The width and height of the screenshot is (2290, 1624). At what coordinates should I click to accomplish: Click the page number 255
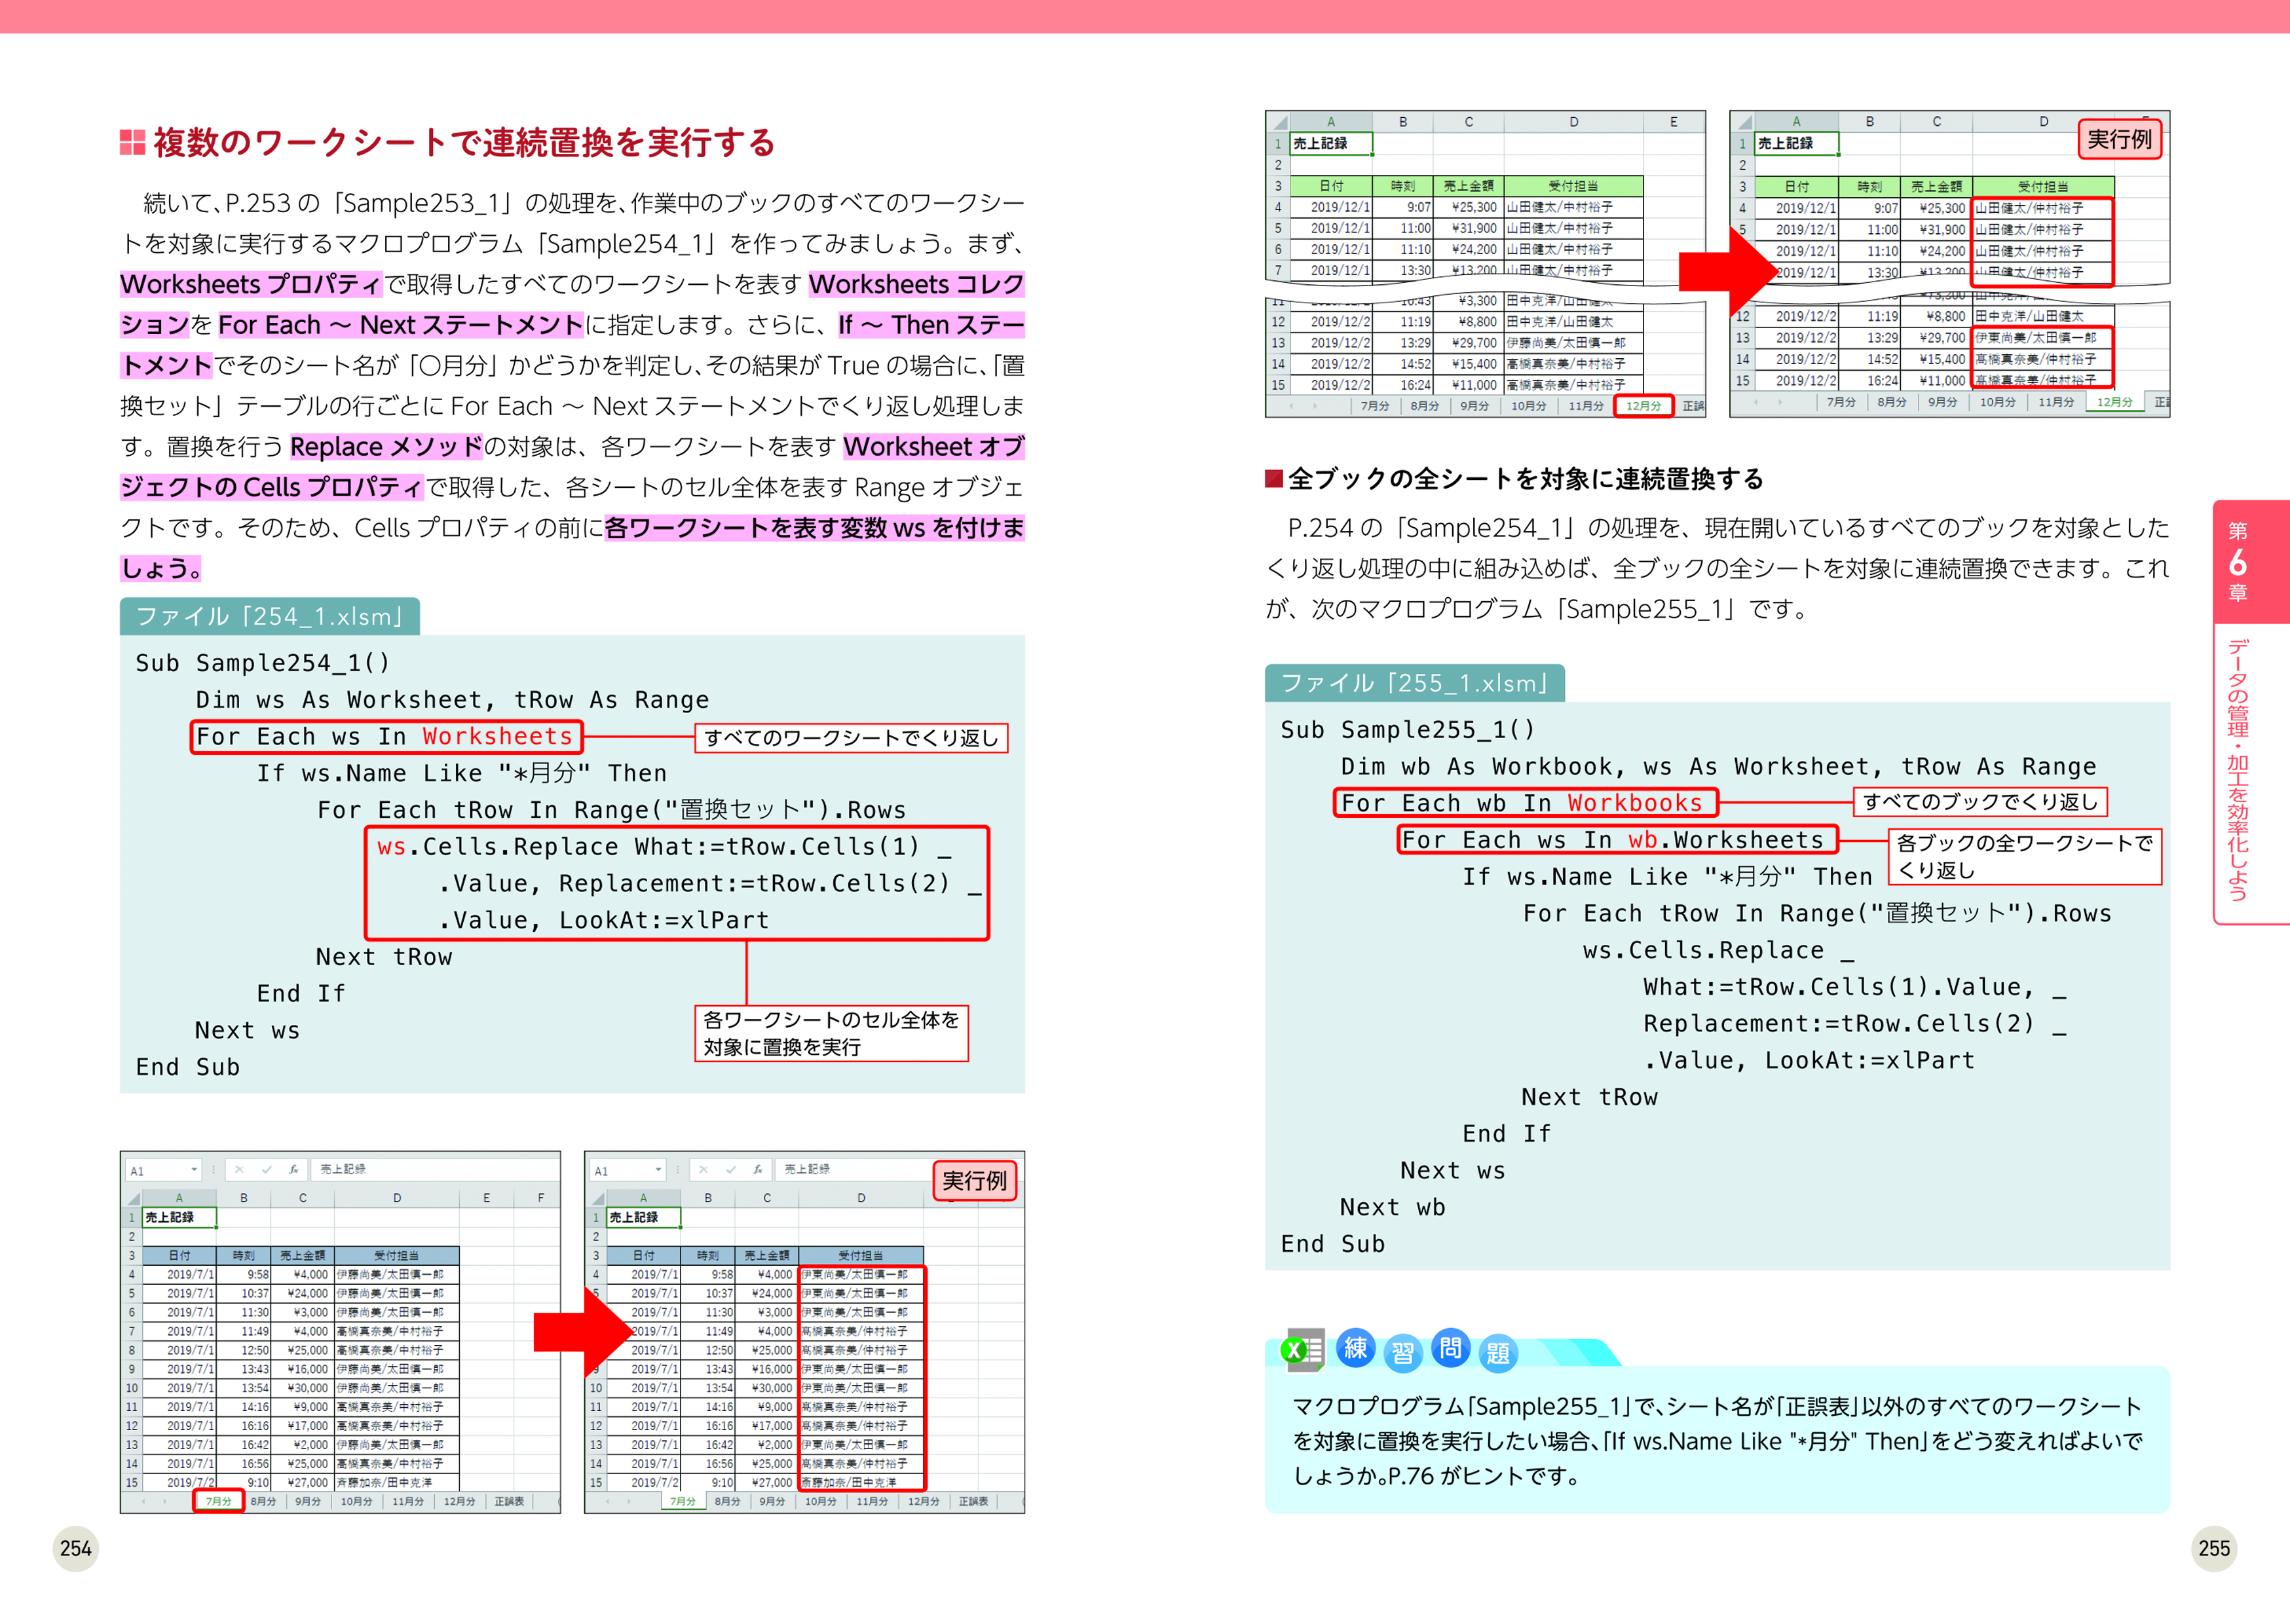pyautogui.click(x=2214, y=1548)
